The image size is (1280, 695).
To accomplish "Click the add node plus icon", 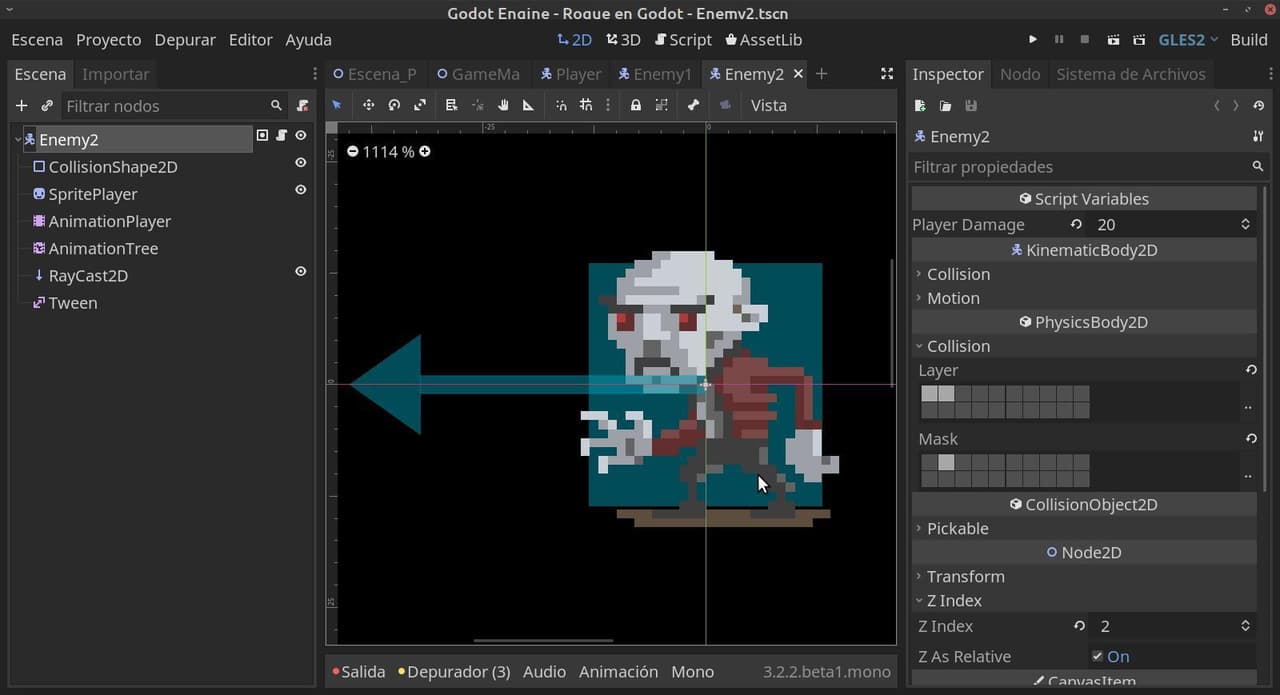I will pyautogui.click(x=21, y=105).
